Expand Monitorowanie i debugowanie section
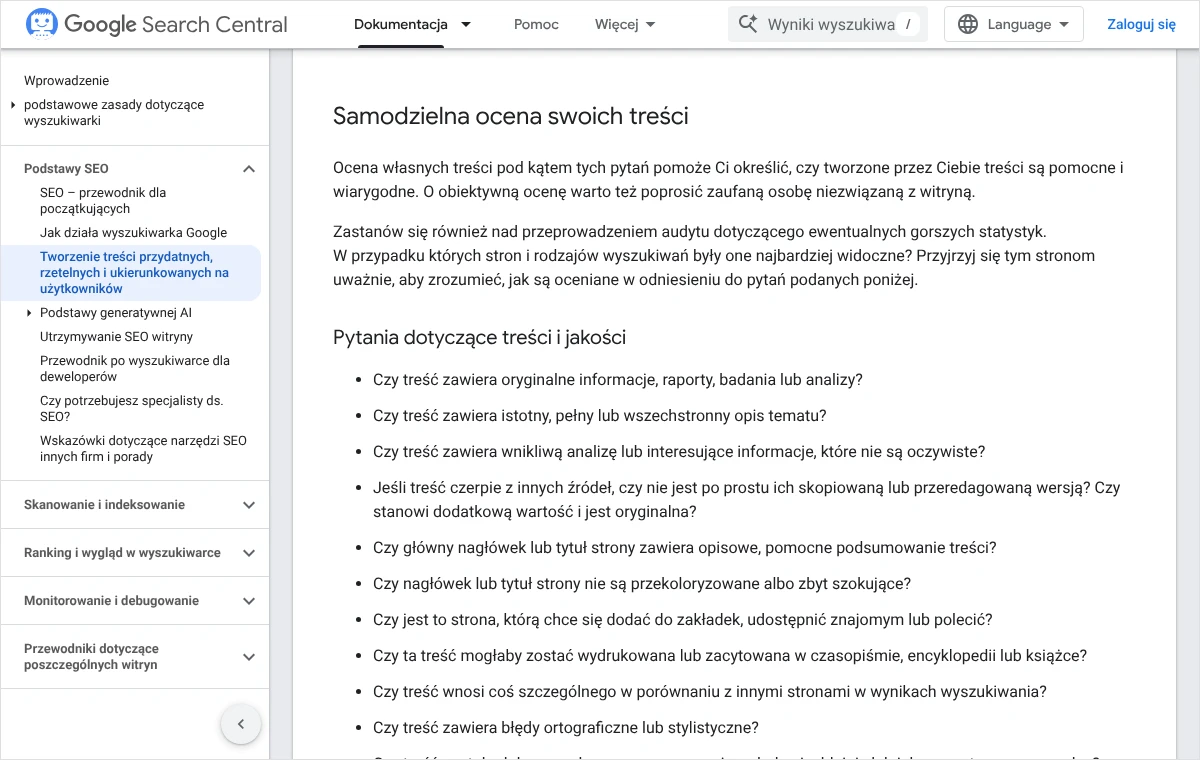Image resolution: width=1200 pixels, height=760 pixels. [x=249, y=601]
